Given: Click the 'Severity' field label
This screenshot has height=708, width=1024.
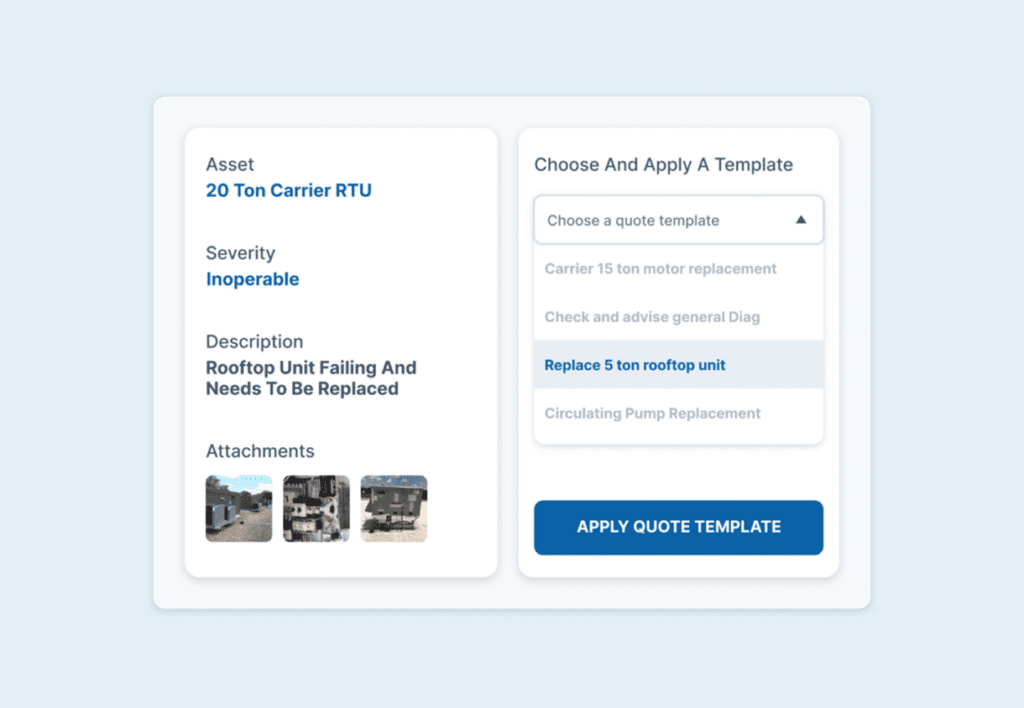Looking at the screenshot, I should [240, 253].
